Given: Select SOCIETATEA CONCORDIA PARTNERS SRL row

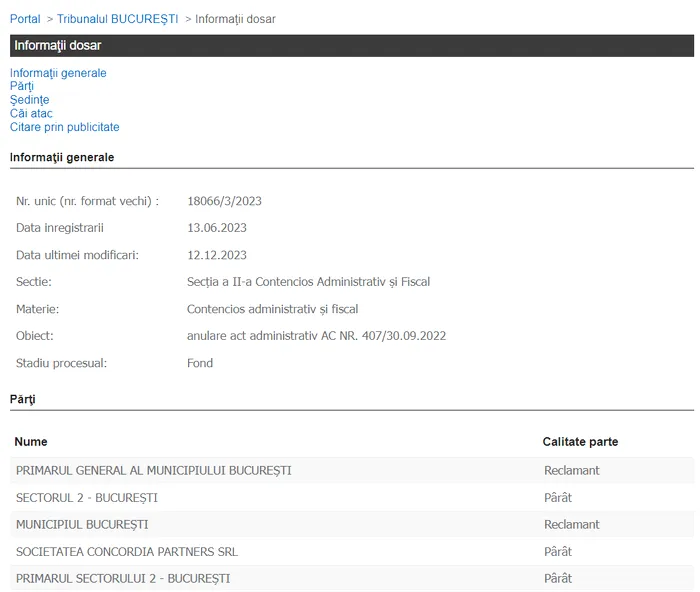Looking at the screenshot, I should (x=352, y=552).
